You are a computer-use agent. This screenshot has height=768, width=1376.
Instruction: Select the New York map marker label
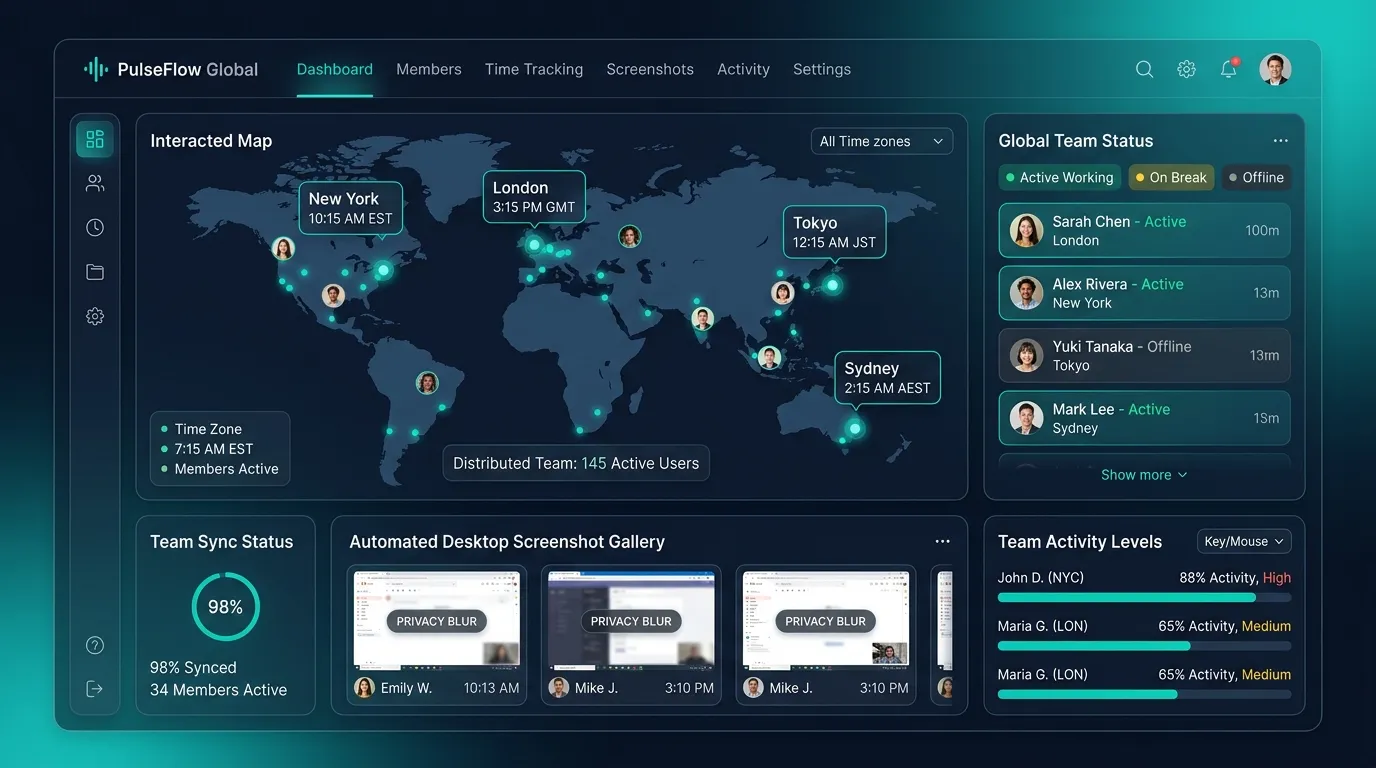(x=351, y=208)
